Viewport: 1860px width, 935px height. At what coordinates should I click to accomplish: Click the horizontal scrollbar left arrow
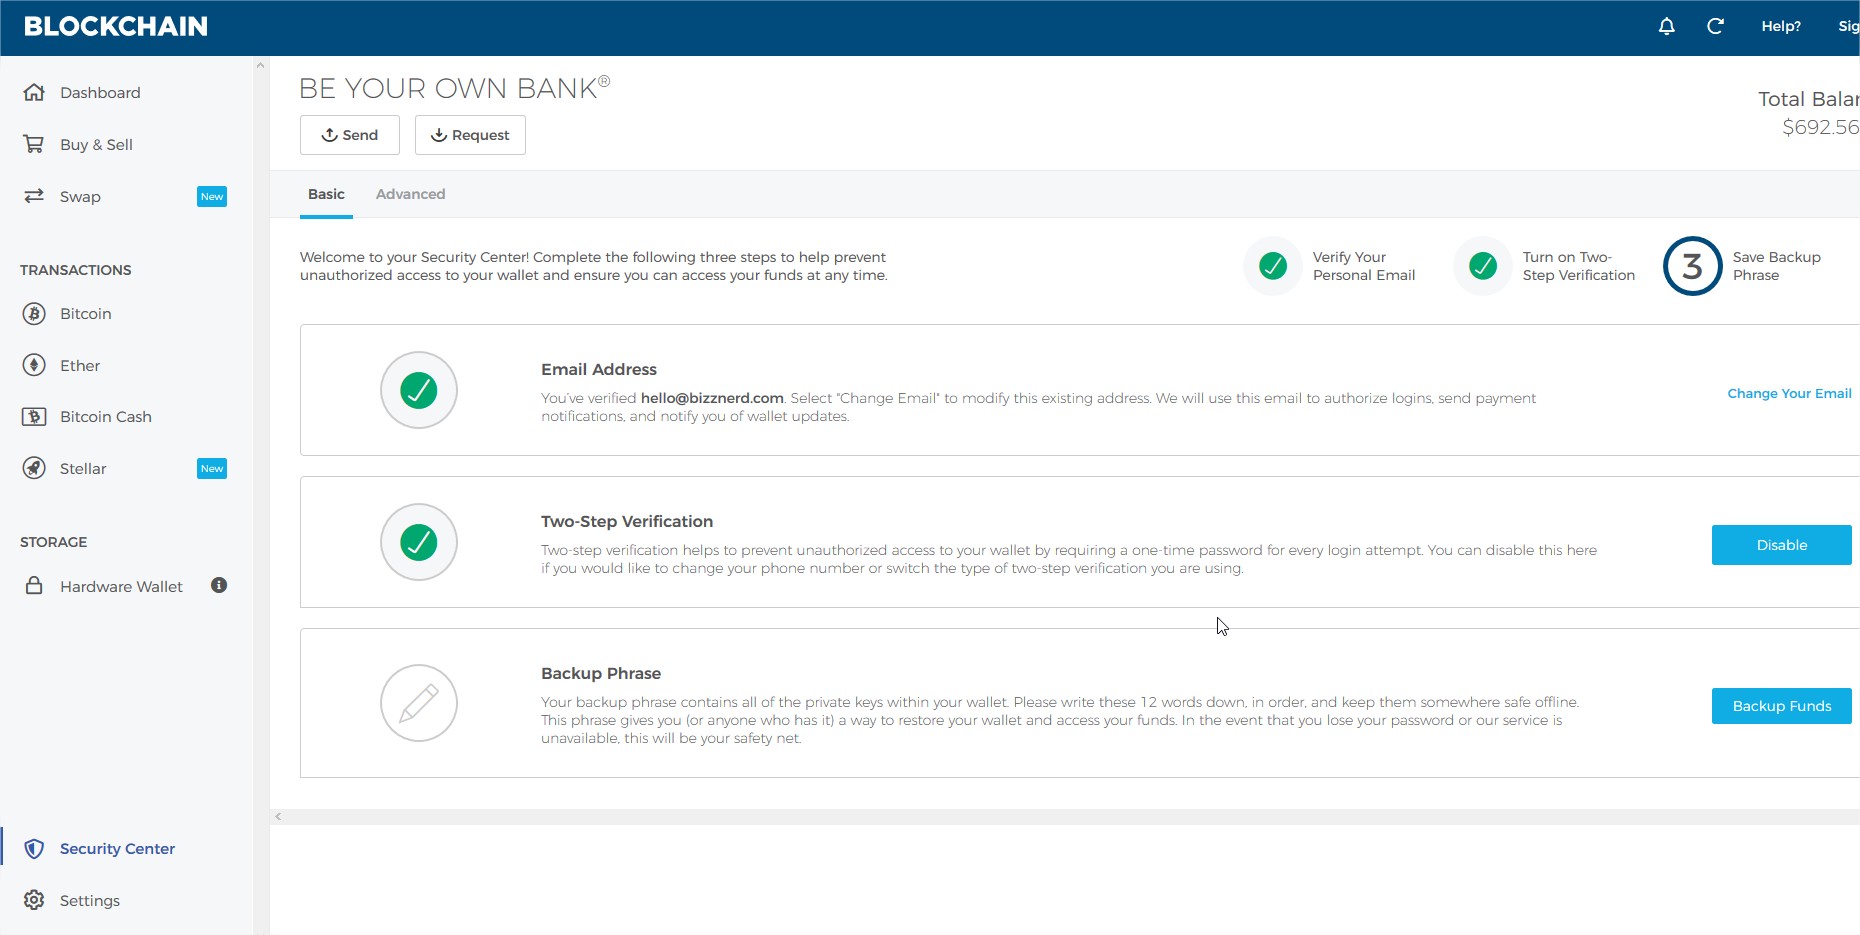point(278,817)
